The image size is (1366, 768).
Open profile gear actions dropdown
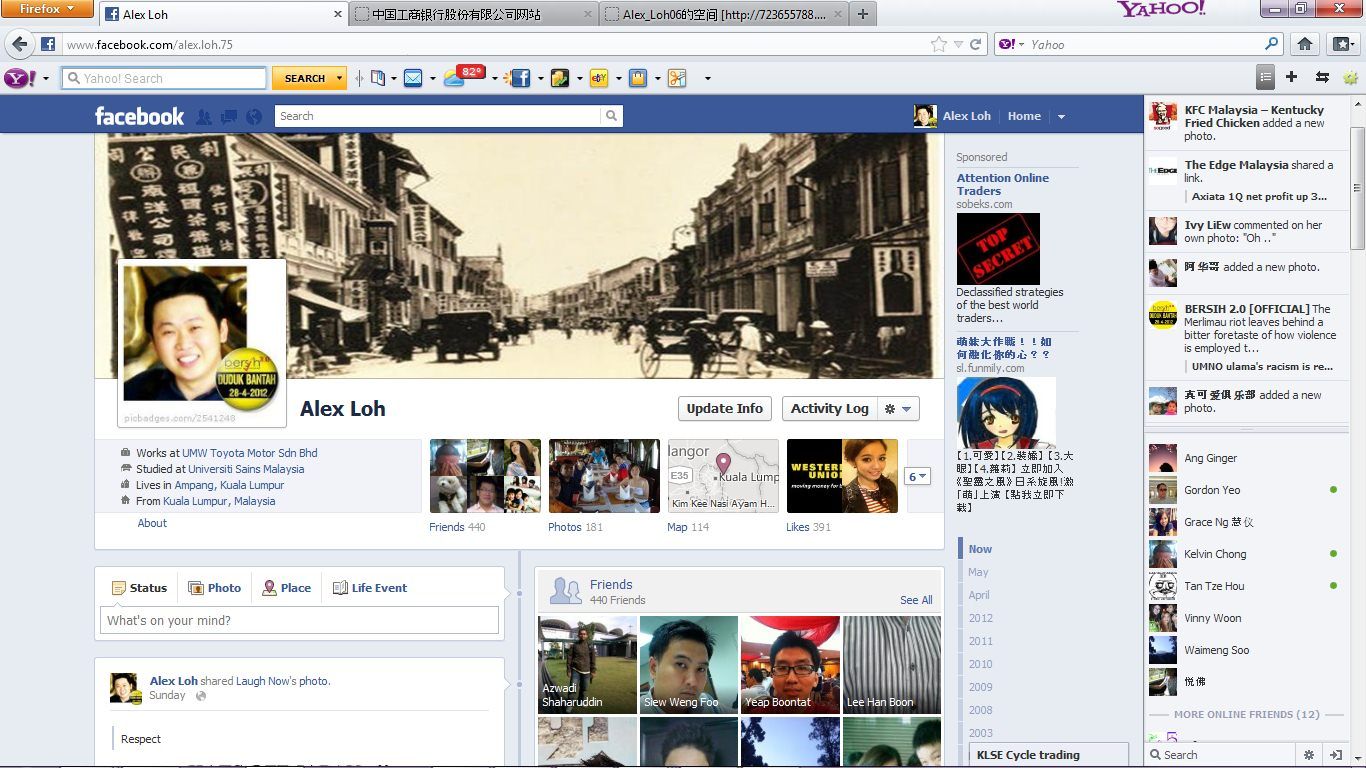(x=897, y=409)
